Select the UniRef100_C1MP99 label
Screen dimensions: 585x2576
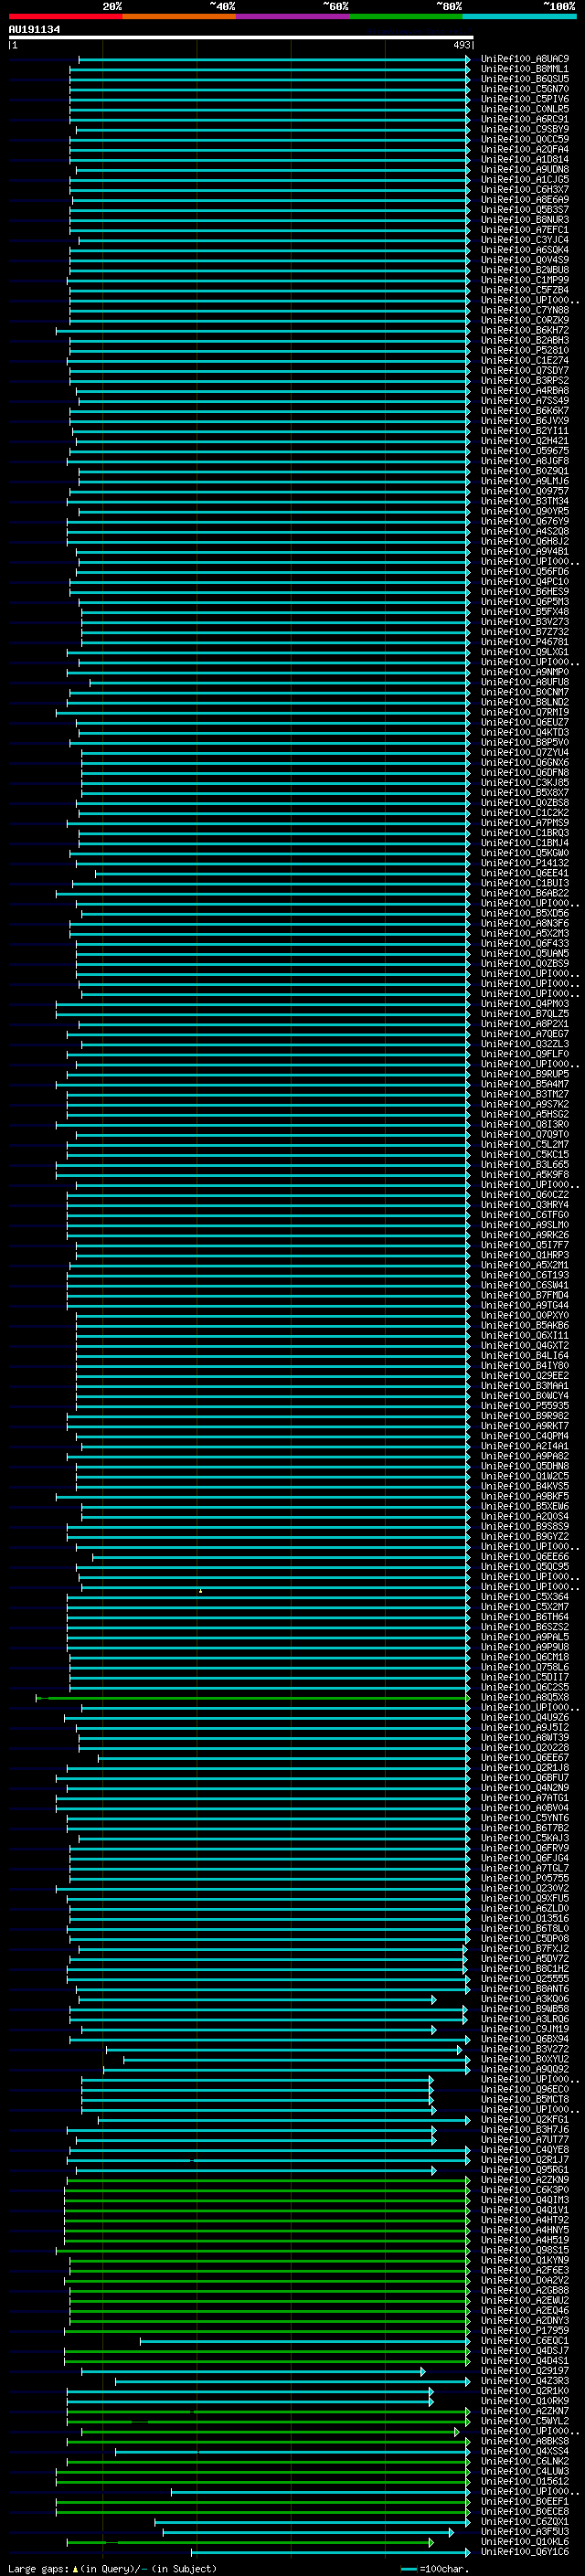pos(525,280)
